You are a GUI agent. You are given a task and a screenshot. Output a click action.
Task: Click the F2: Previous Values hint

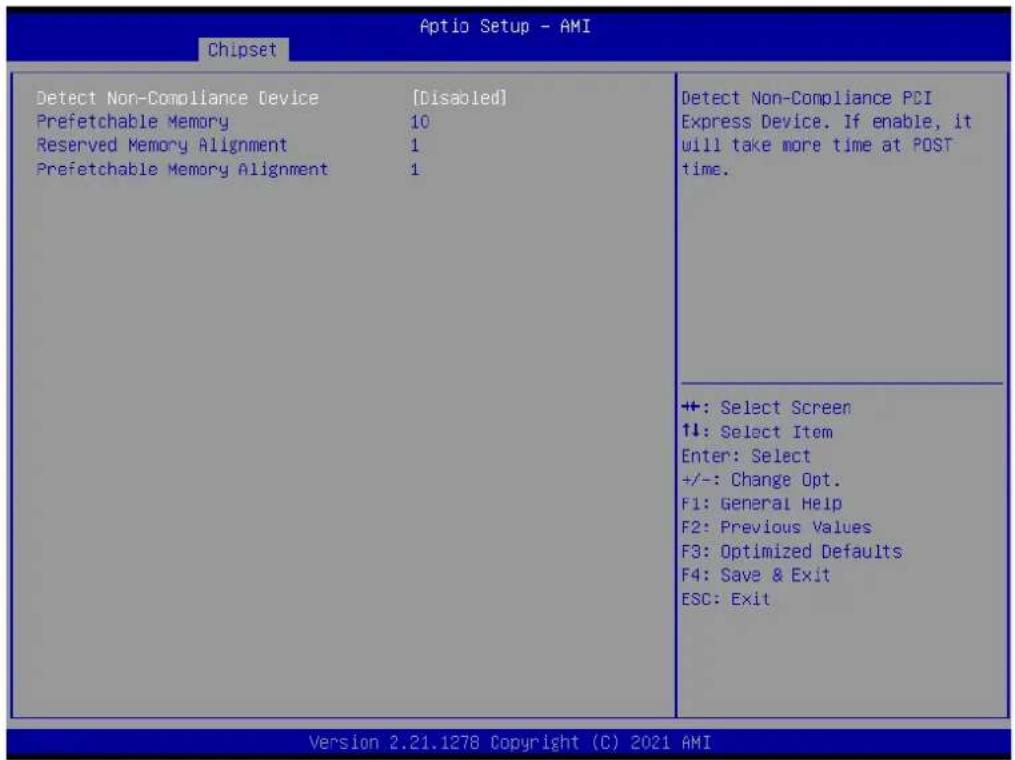pos(777,528)
